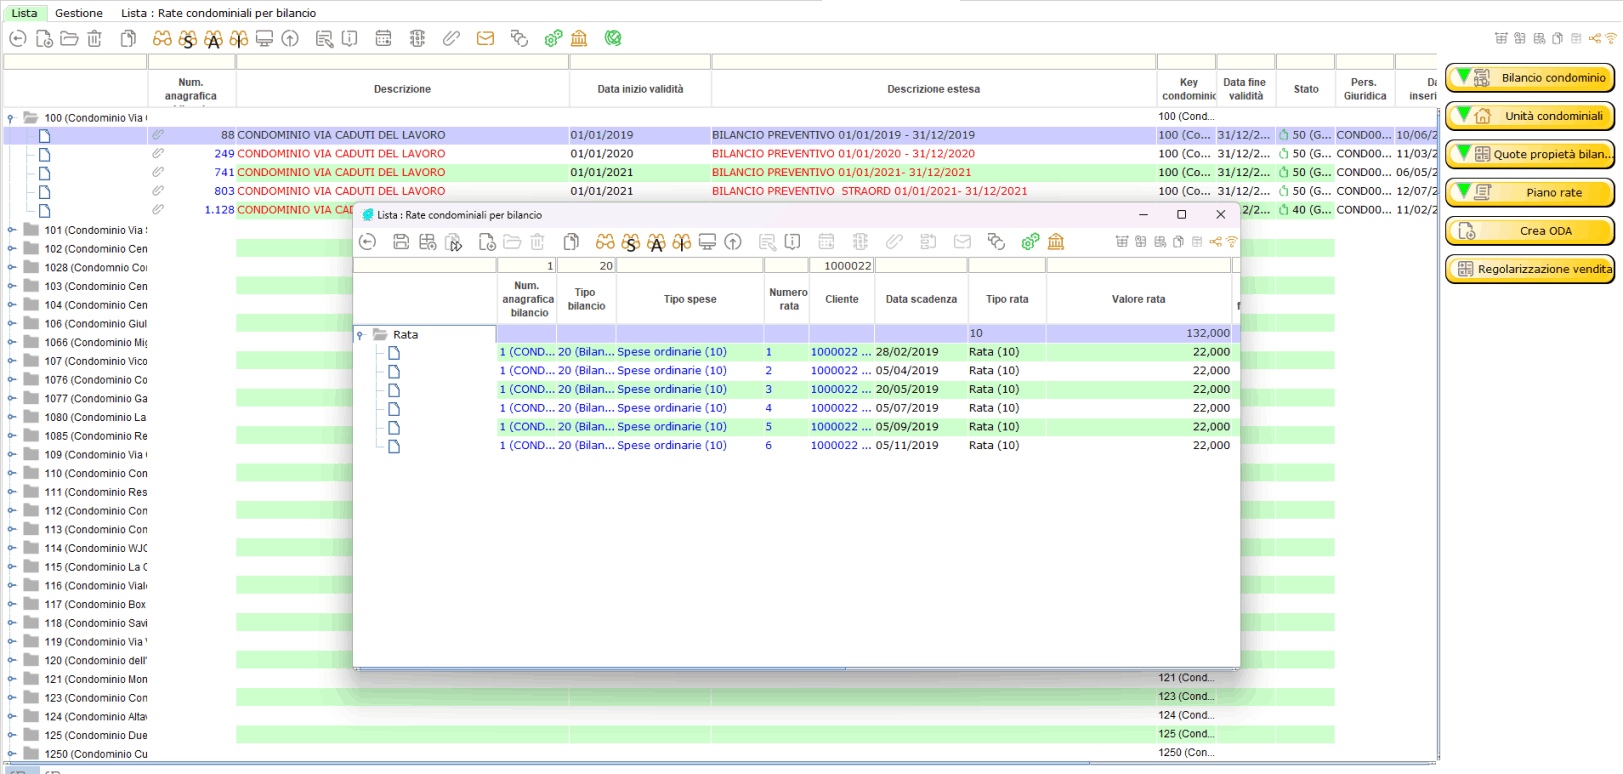Image resolution: width=1623 pixels, height=774 pixels.
Task: Click the copy pages icon in dialog toolbar
Action: [x=571, y=242]
